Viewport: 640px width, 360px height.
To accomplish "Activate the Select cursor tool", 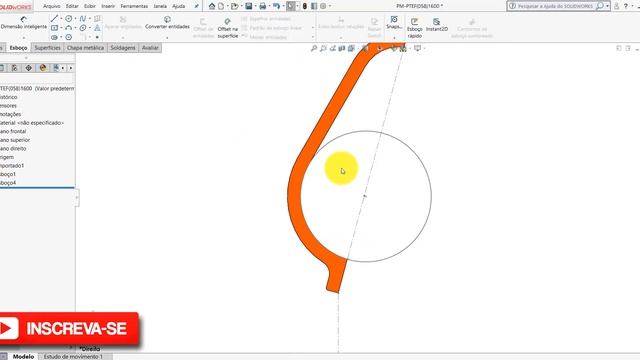I will [291, 6].
